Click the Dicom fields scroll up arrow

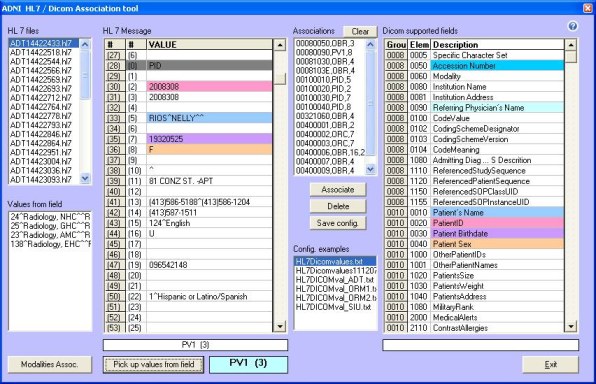571,45
